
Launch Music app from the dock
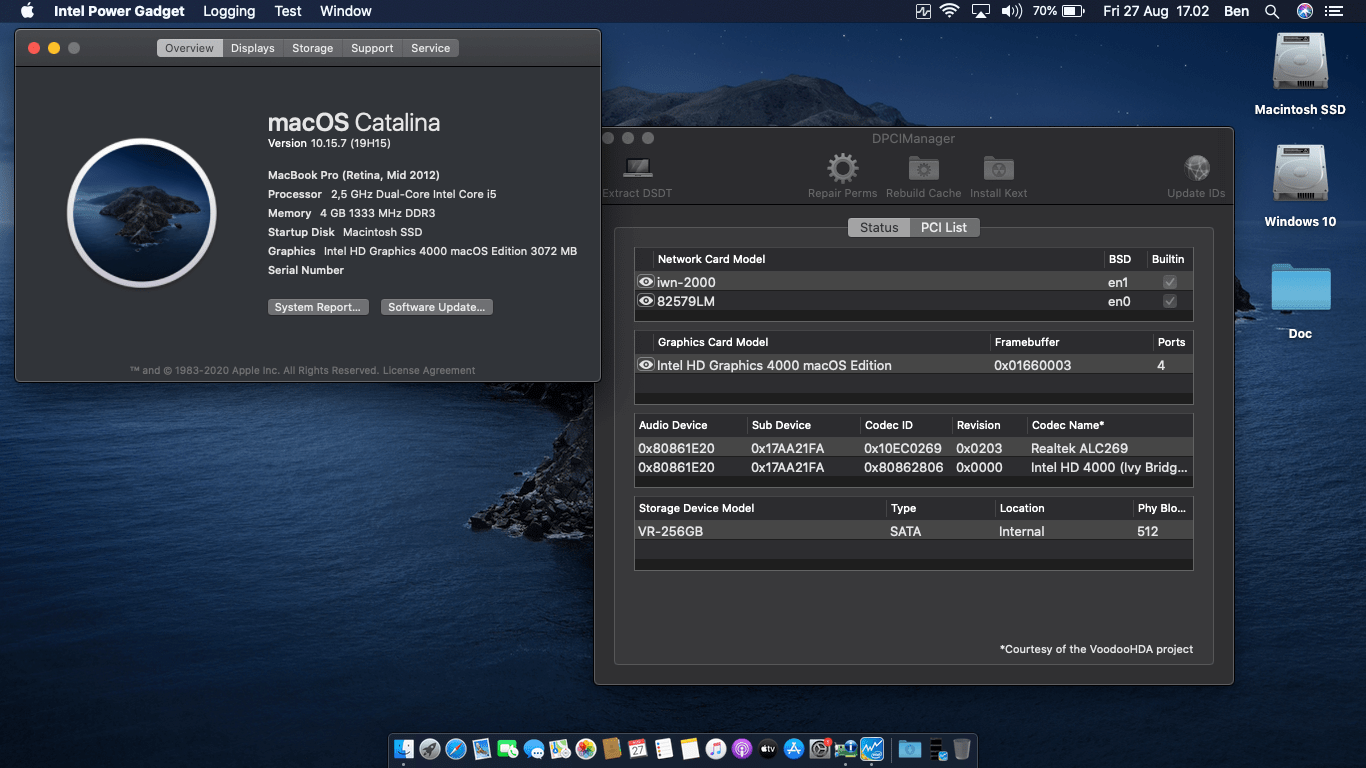tap(715, 748)
